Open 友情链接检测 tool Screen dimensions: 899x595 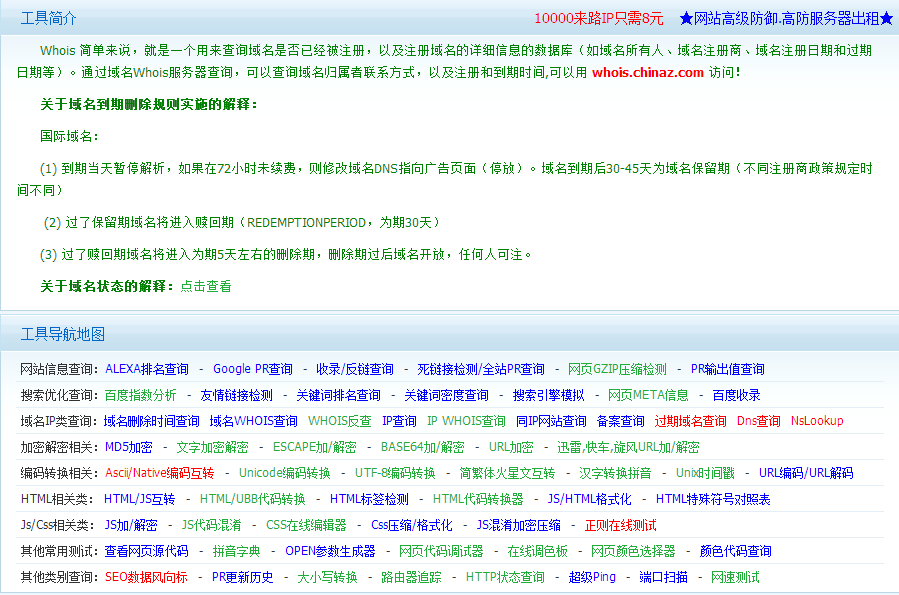(236, 395)
